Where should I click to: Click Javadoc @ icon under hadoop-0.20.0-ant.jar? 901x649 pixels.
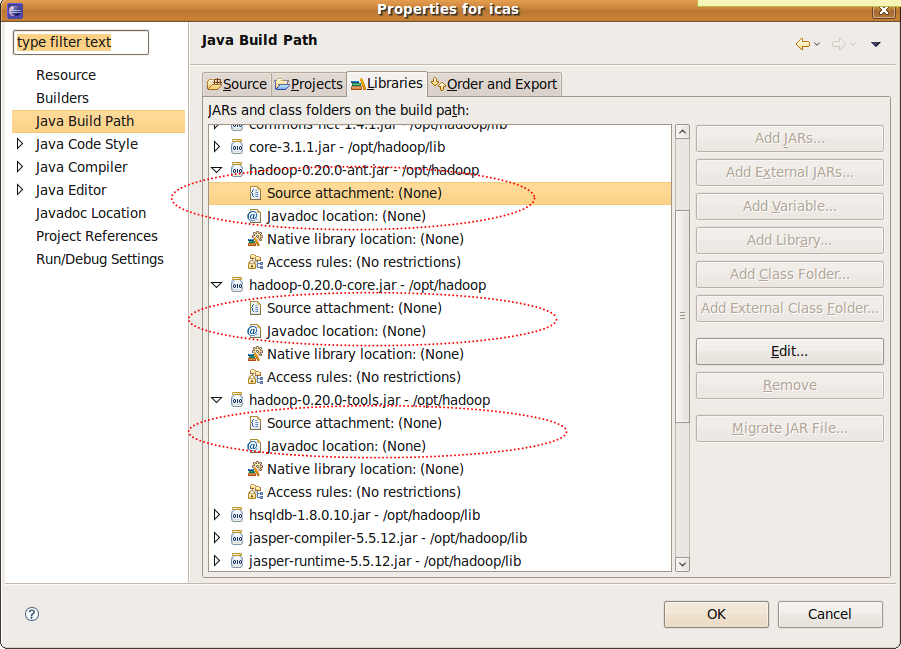point(254,216)
